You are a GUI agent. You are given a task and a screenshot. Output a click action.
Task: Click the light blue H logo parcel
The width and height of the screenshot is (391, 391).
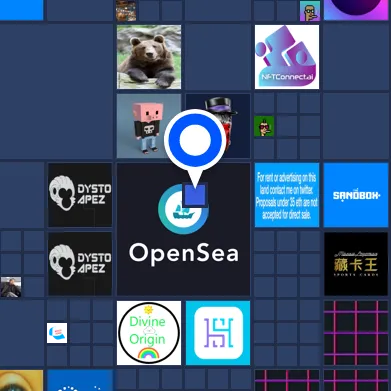tap(218, 333)
